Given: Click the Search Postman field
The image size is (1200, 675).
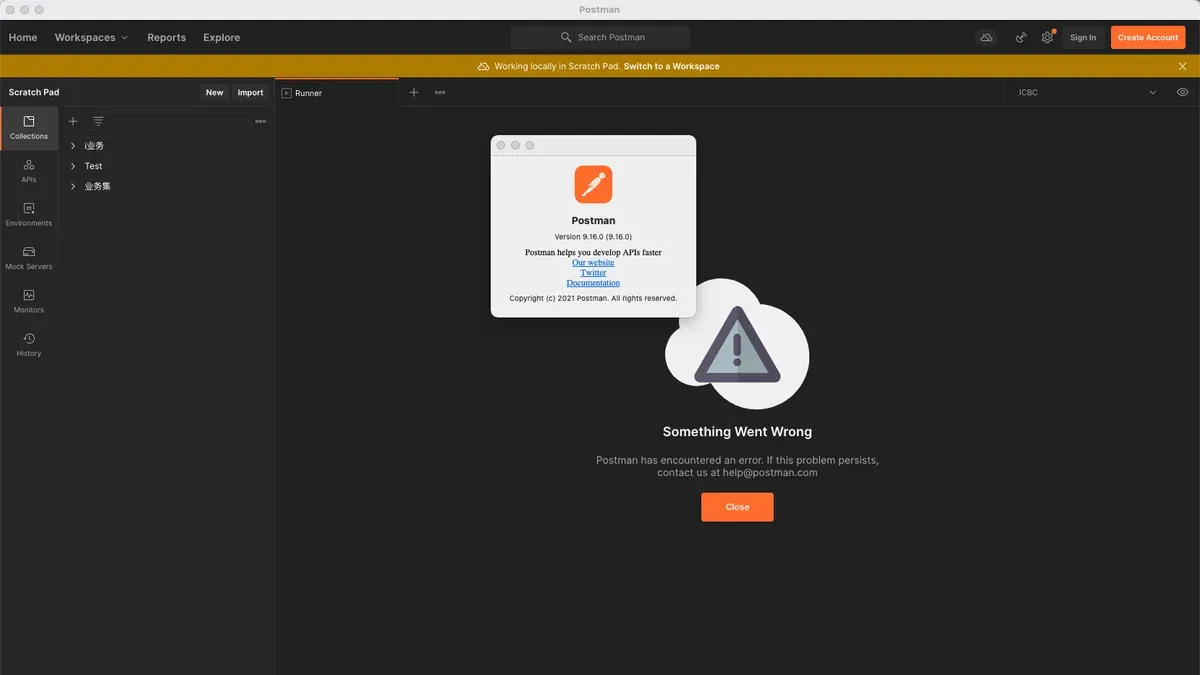Looking at the screenshot, I should pyautogui.click(x=600, y=37).
